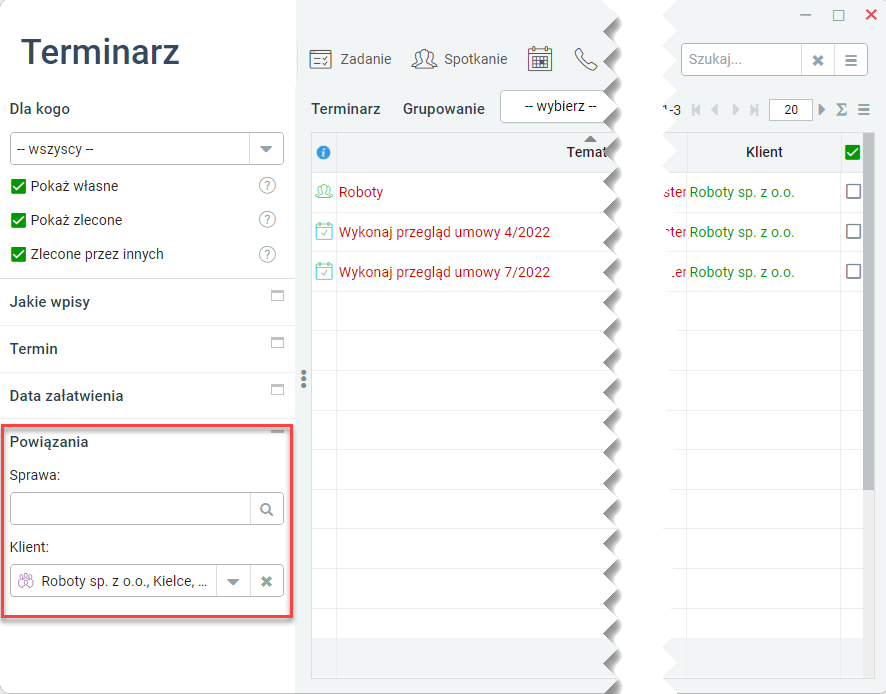Click into the Szukaj search box
Viewport: 886px width, 694px height.
pos(741,60)
